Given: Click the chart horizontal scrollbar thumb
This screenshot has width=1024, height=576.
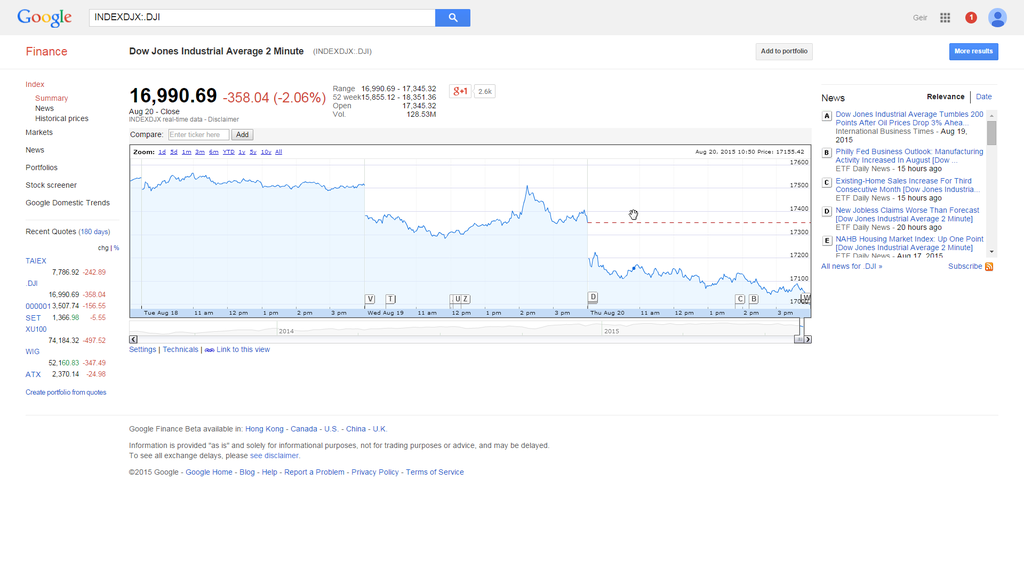Looking at the screenshot, I should point(799,340).
